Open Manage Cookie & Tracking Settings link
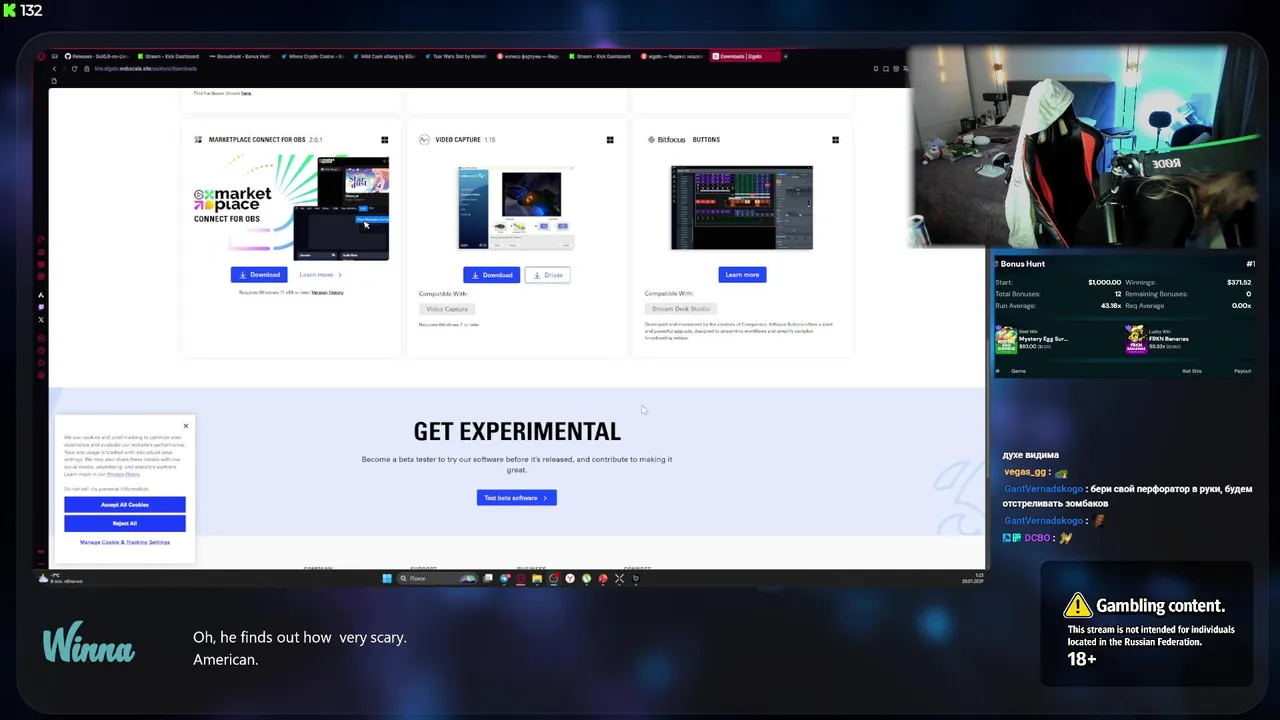The width and height of the screenshot is (1280, 720). point(125,542)
